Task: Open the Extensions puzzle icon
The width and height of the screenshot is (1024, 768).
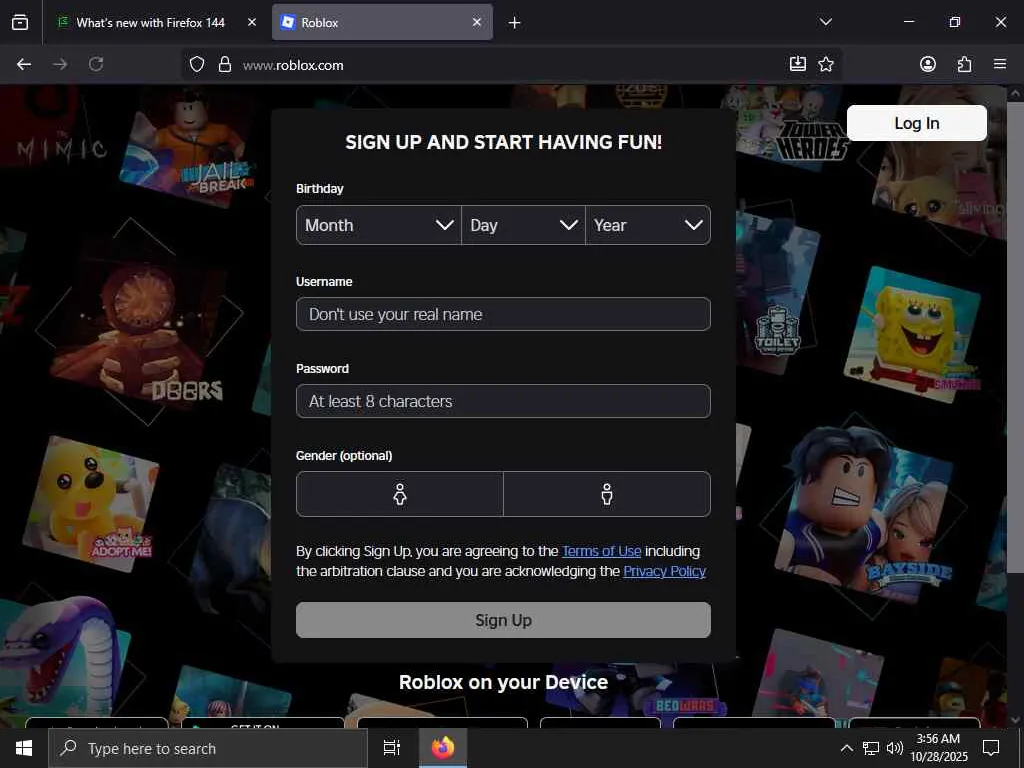Action: point(965,64)
